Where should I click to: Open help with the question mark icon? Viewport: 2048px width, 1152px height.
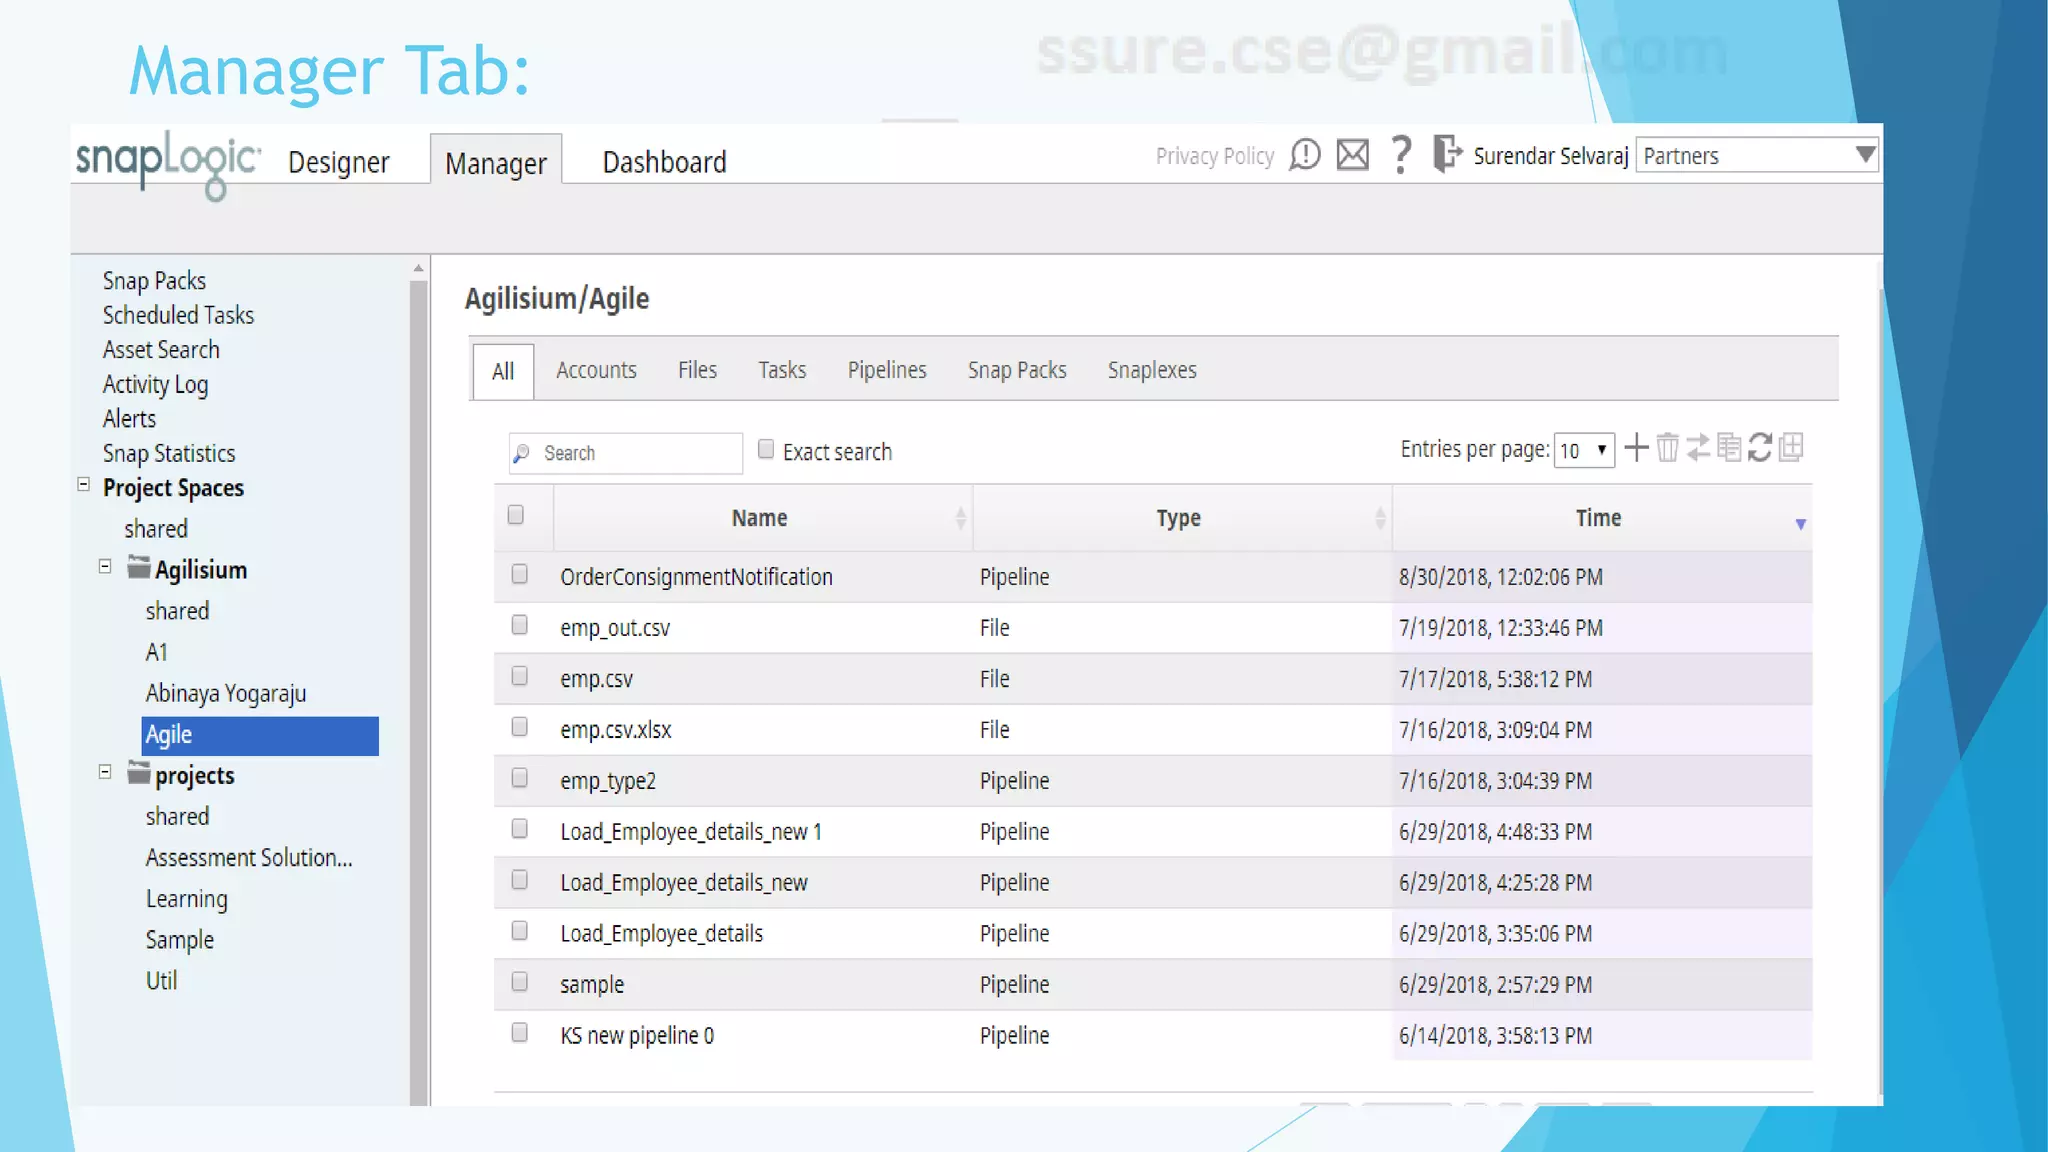(x=1402, y=155)
